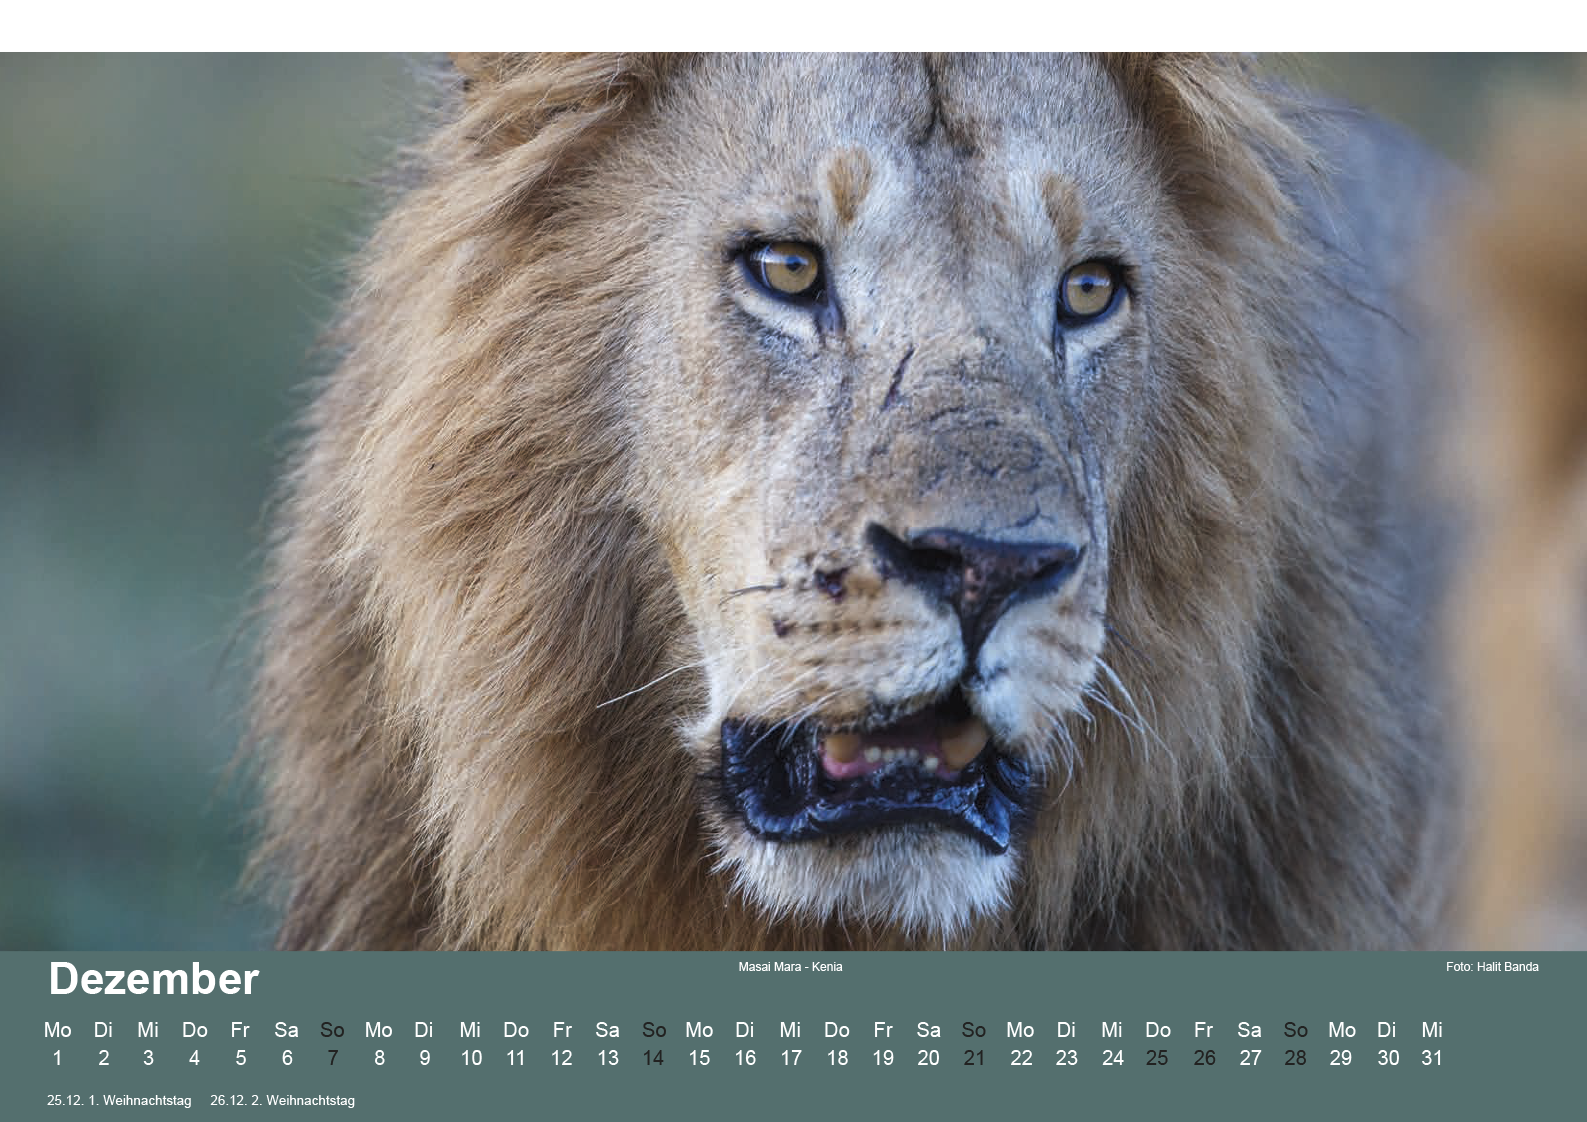Click day number 29
The width and height of the screenshot is (1587, 1122).
1341,1058
